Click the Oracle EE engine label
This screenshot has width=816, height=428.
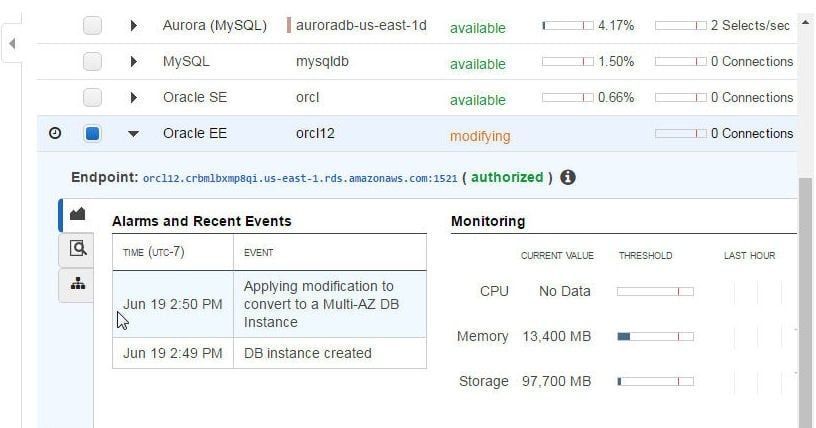coord(195,133)
